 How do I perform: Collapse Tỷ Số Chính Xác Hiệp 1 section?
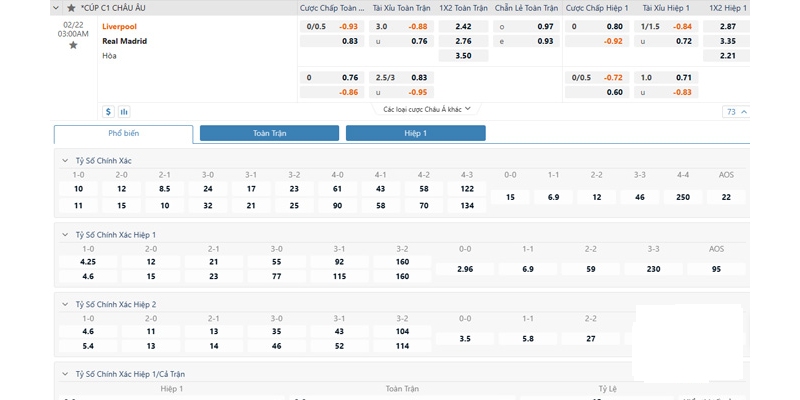tap(66, 235)
